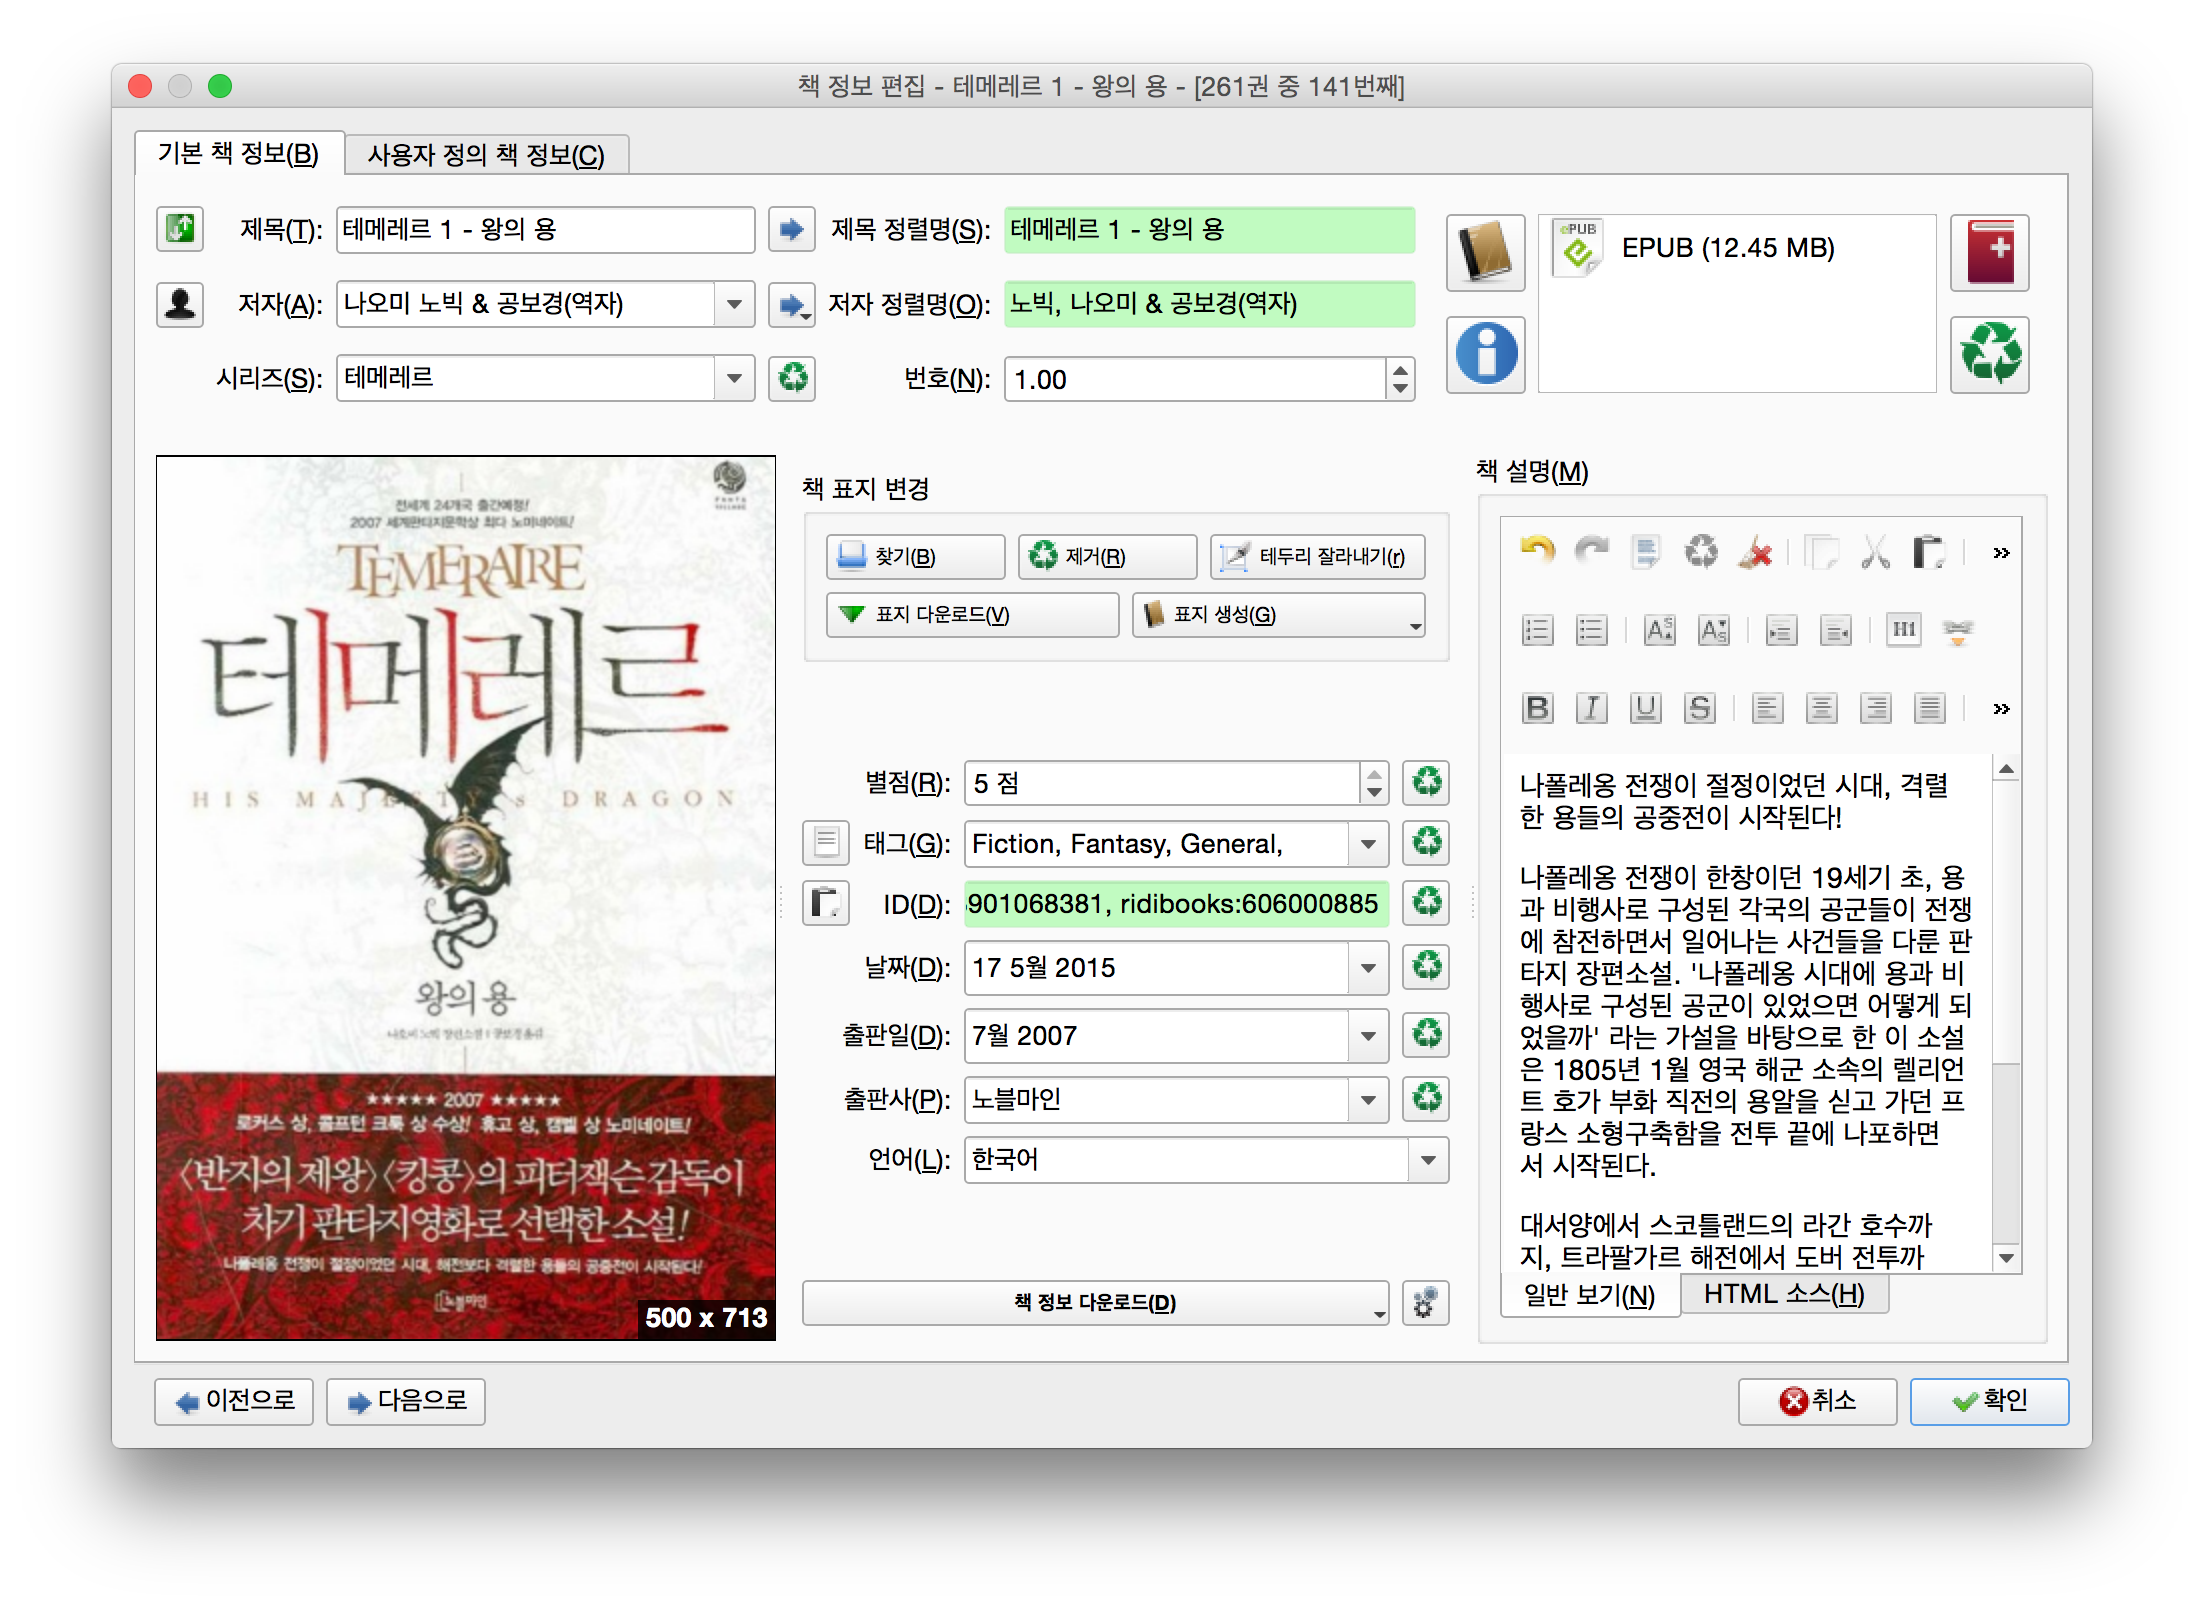
Task: Configure metadata download gear icon
Action: [1425, 1302]
